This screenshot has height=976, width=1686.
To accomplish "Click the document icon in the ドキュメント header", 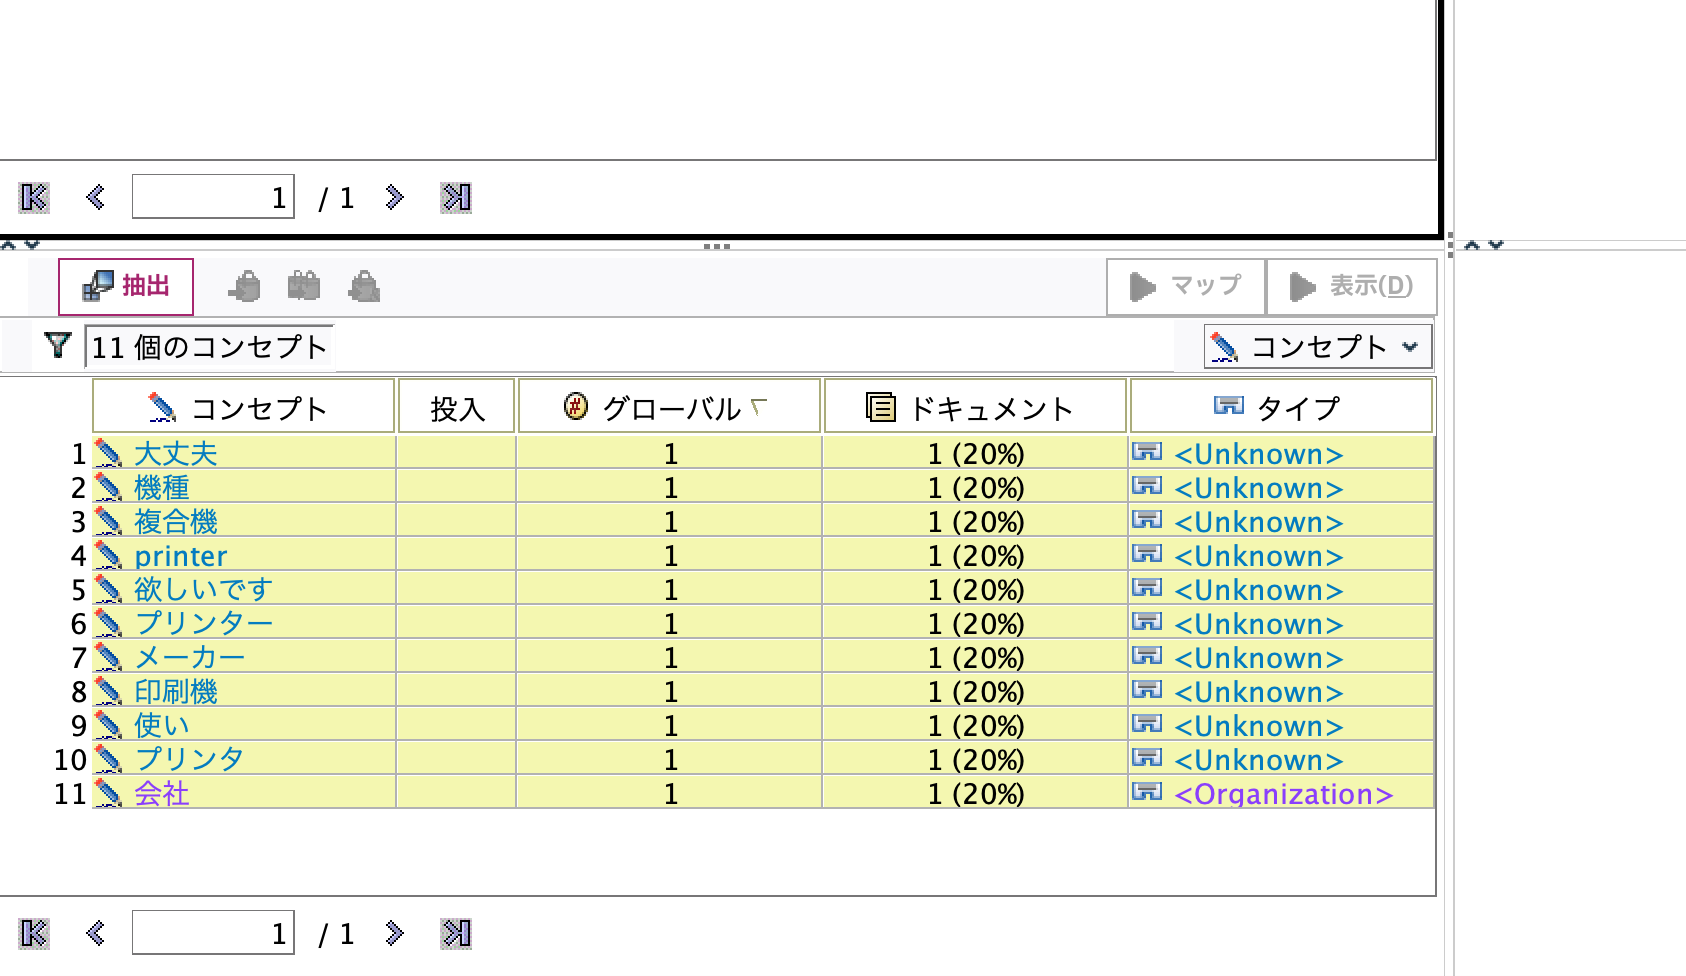I will [880, 405].
